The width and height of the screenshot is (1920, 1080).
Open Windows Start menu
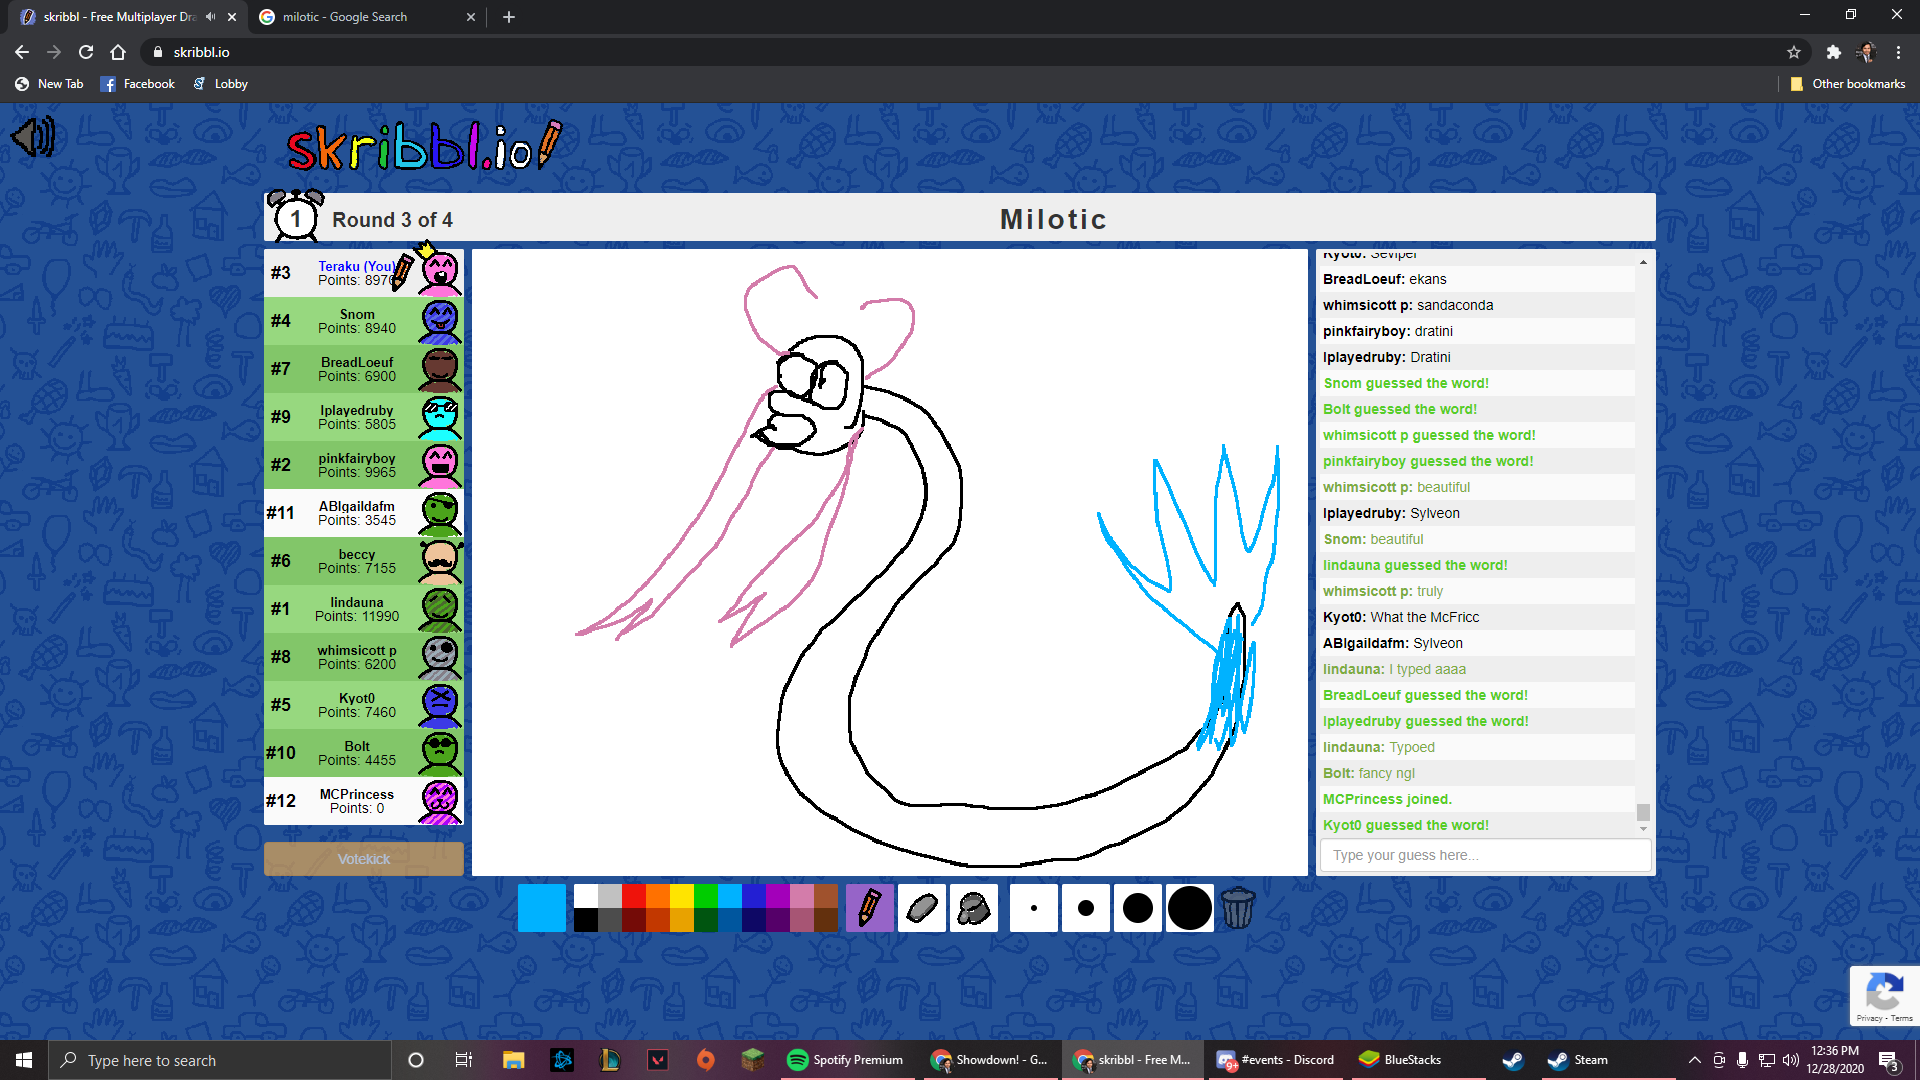[x=24, y=1060]
